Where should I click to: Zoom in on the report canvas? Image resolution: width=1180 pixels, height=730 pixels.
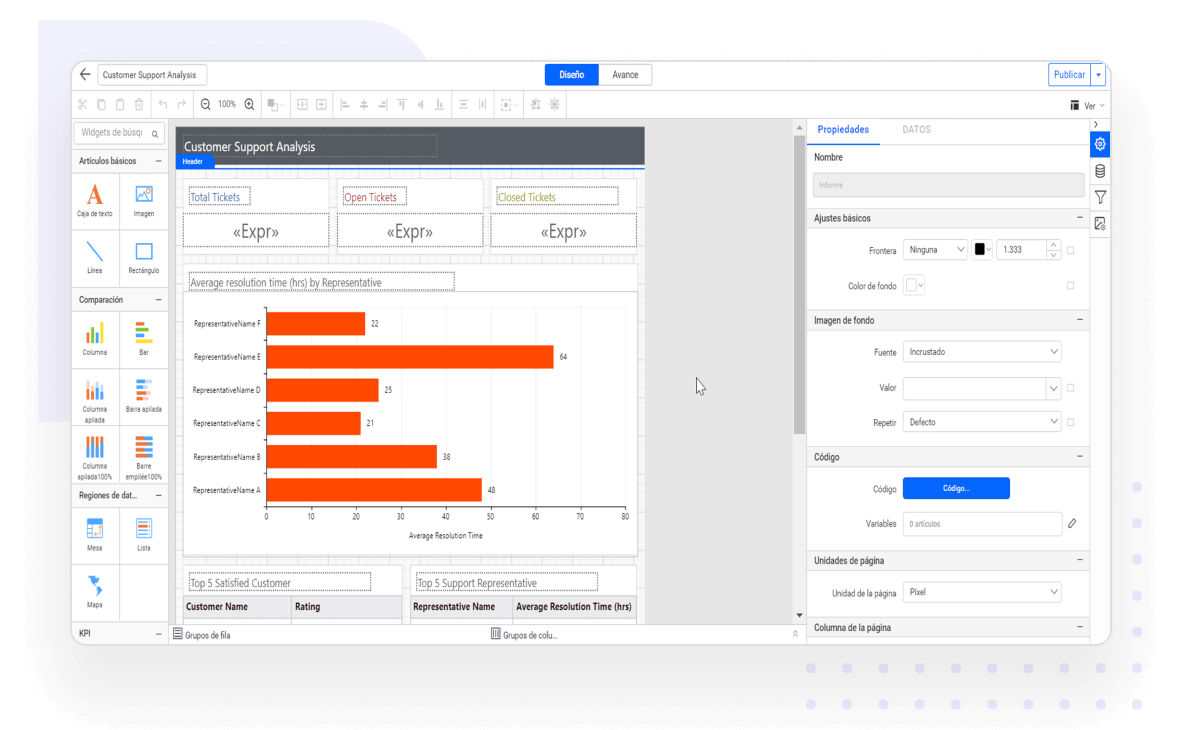pyautogui.click(x=249, y=105)
